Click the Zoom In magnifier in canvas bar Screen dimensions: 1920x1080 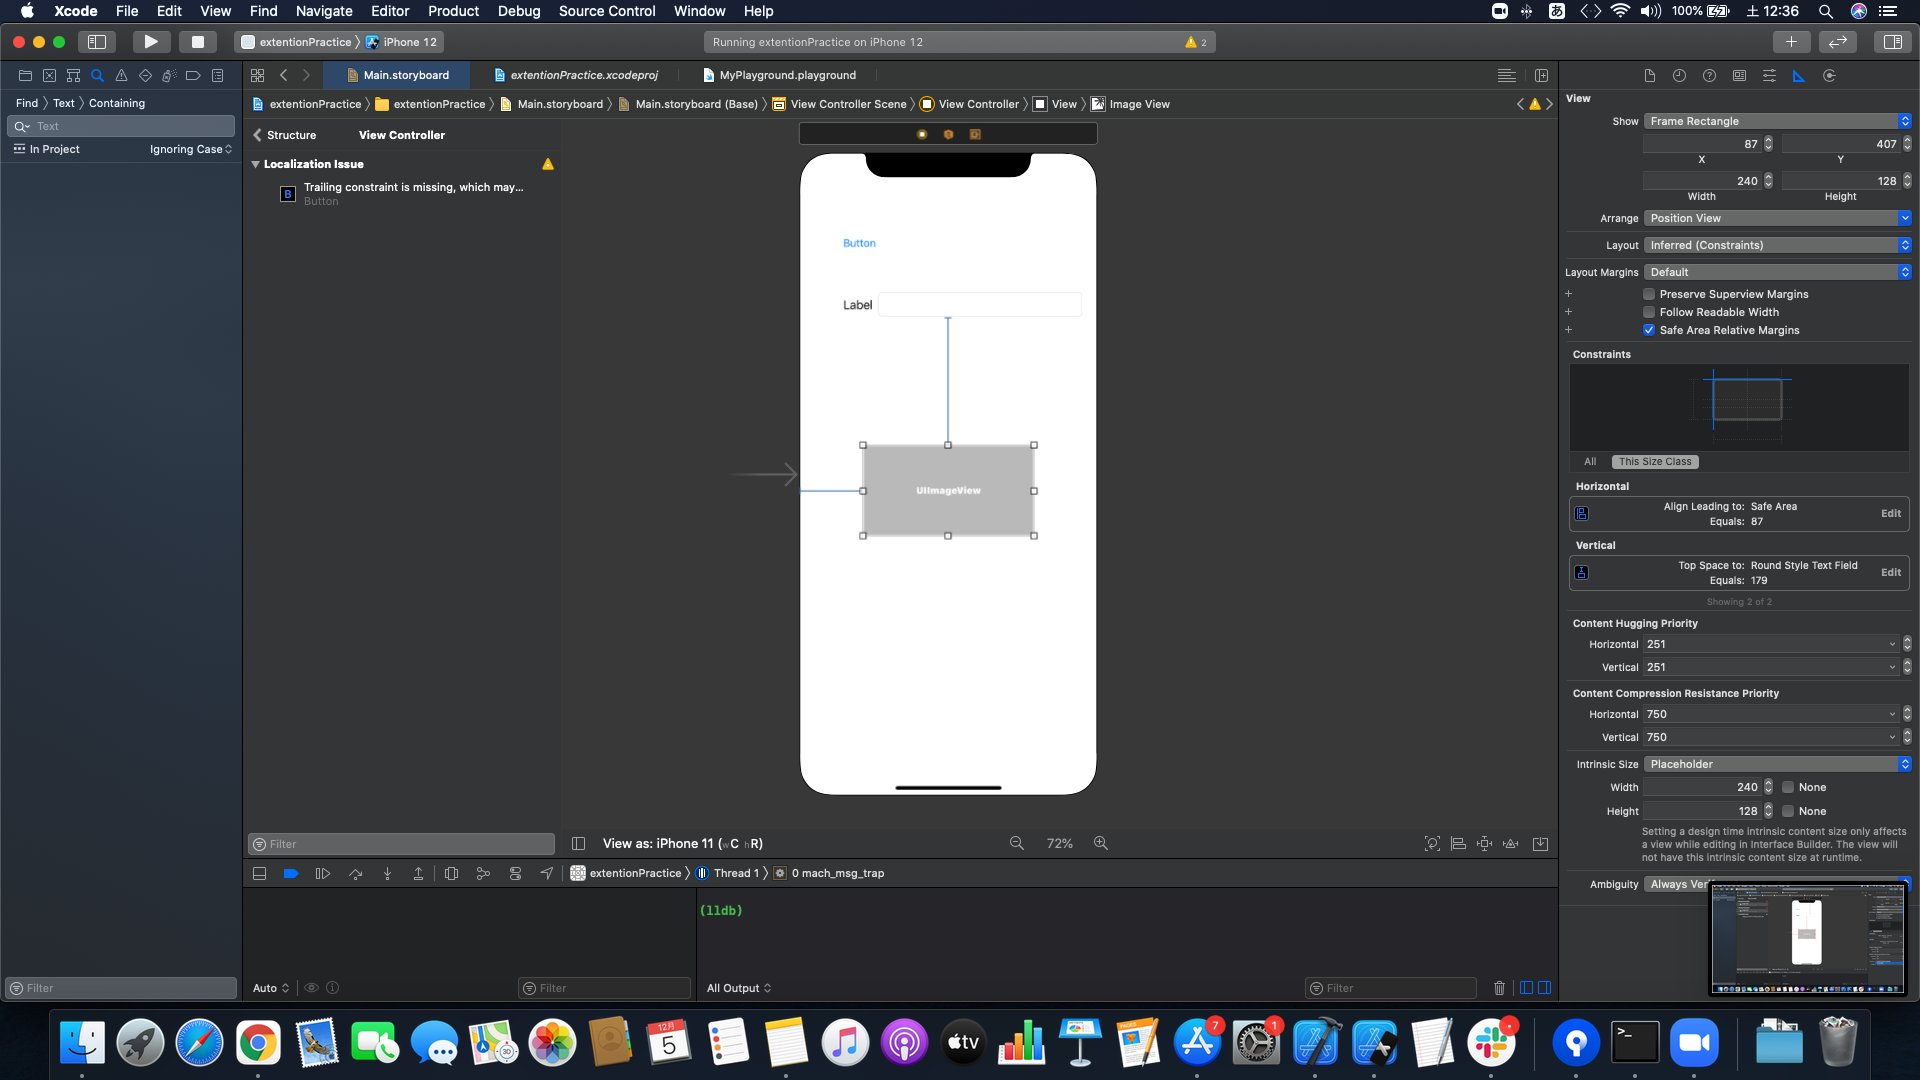click(x=1101, y=844)
